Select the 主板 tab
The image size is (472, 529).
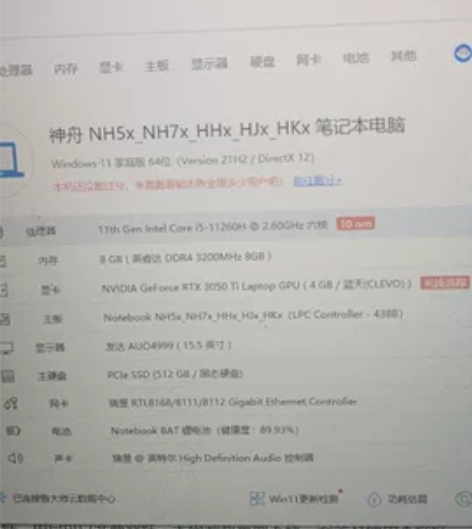[x=157, y=65]
